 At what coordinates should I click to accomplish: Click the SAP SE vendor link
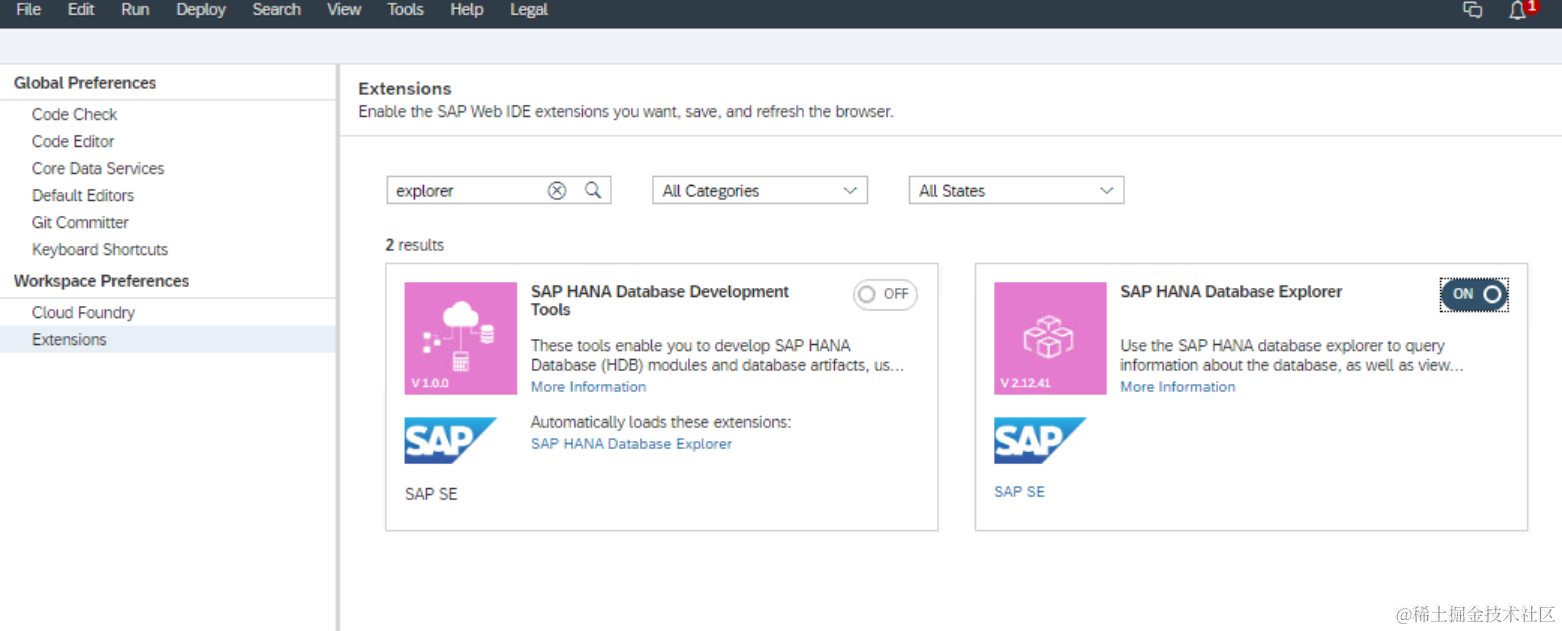tap(1019, 492)
